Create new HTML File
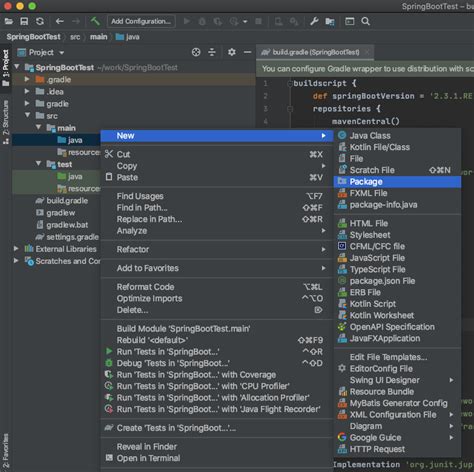This screenshot has width=474, height=472. (397, 223)
